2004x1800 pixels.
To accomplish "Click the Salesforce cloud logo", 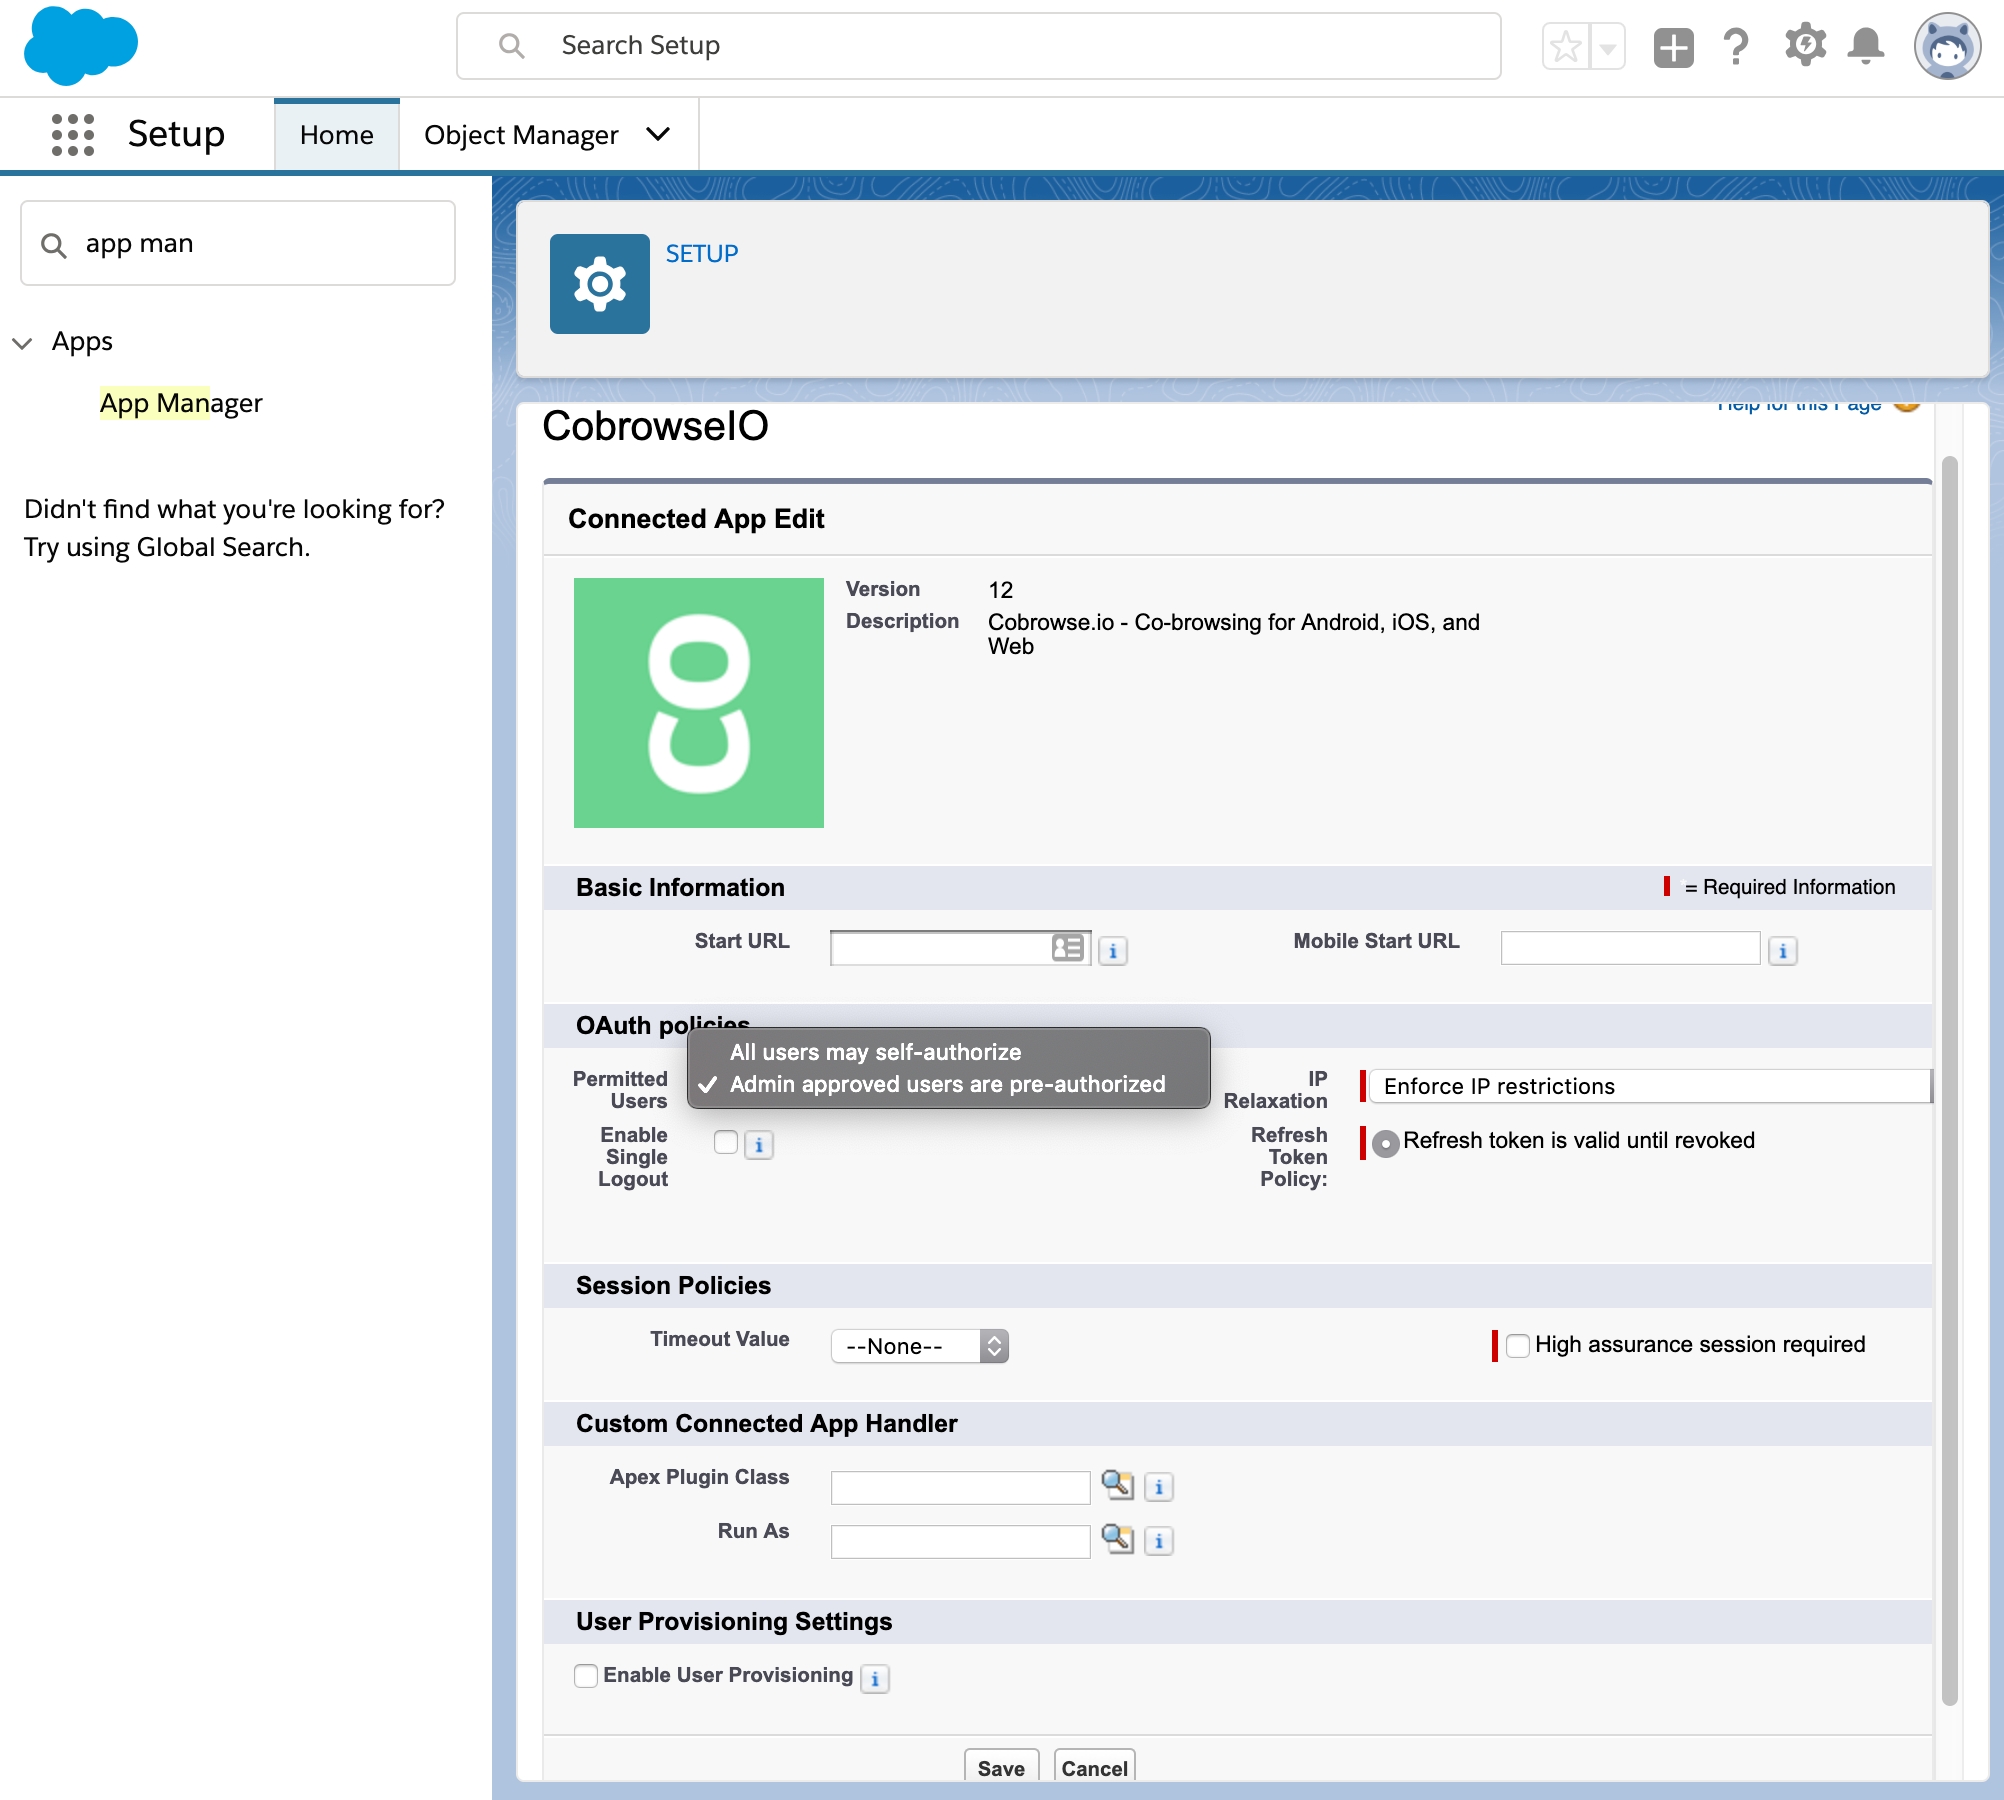I will pos(80,45).
